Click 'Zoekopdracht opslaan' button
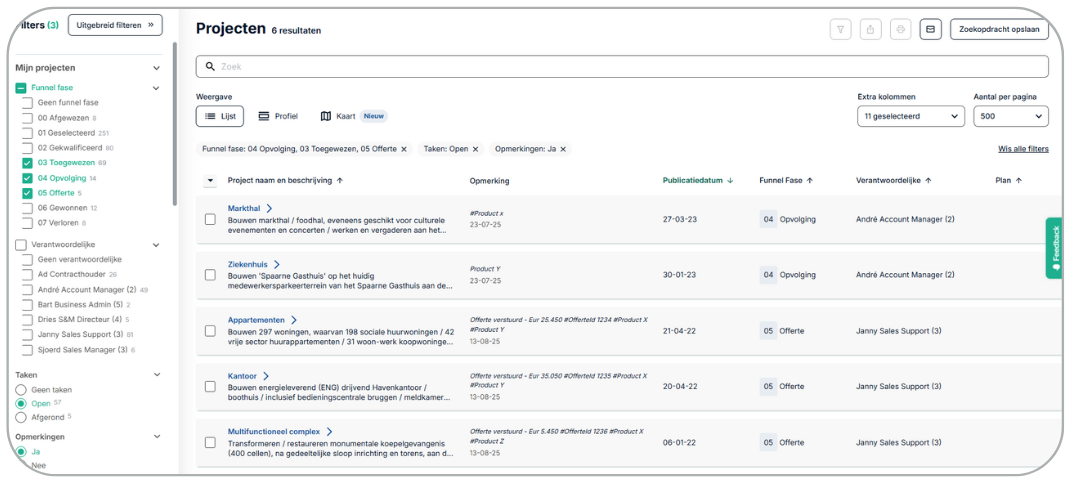 pyautogui.click(x=999, y=29)
